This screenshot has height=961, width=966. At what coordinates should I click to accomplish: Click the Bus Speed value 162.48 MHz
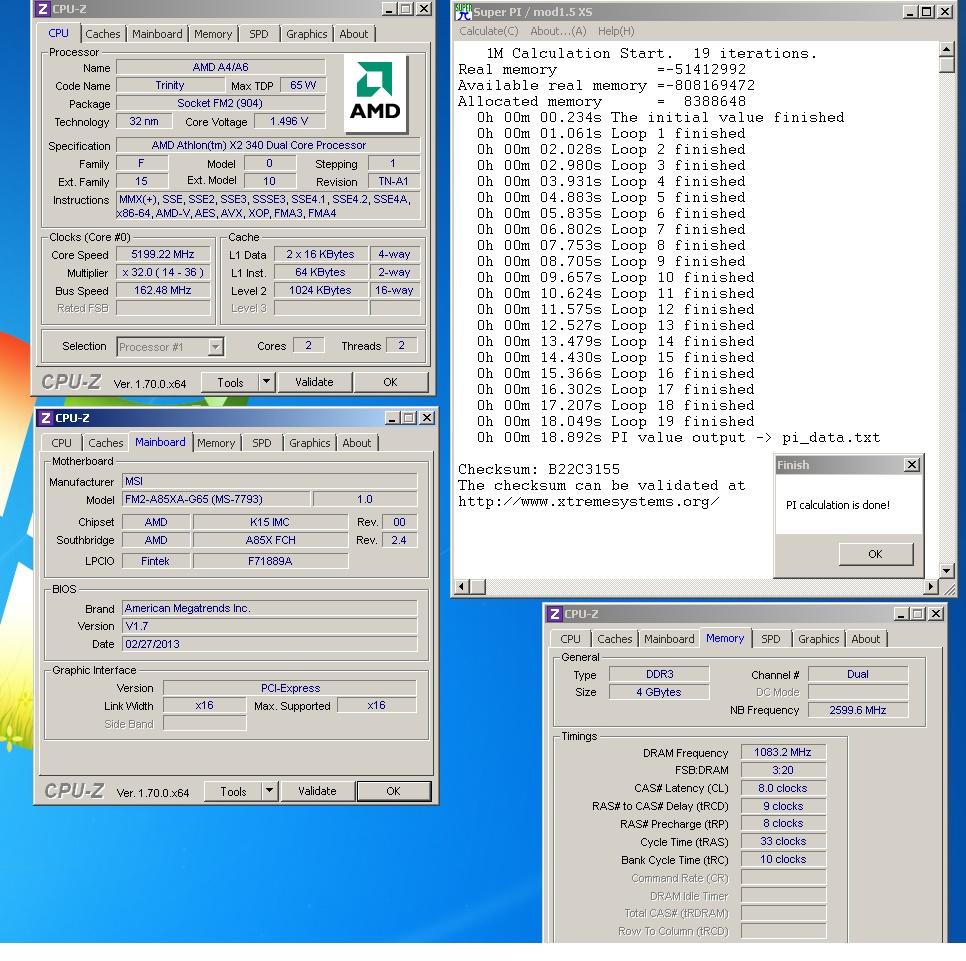pos(163,290)
